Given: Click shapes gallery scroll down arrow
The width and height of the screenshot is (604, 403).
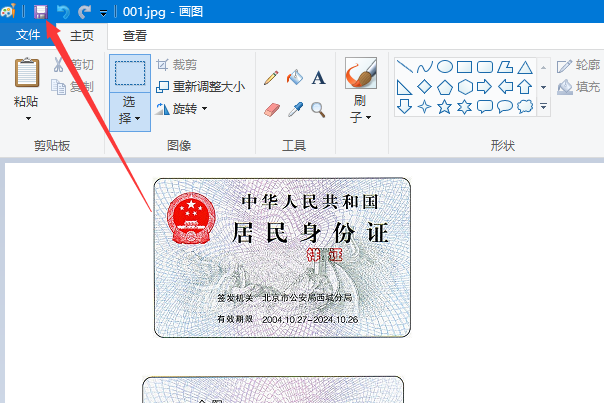Looking at the screenshot, I should pyautogui.click(x=544, y=87).
